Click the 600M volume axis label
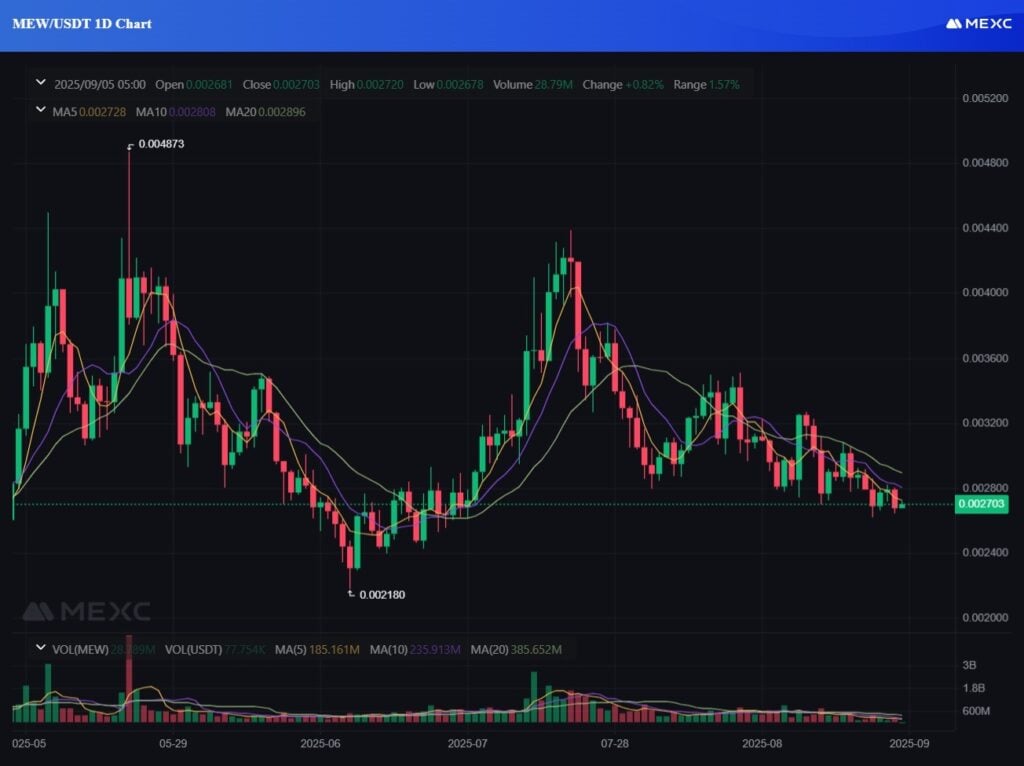1024x766 pixels. coord(976,711)
